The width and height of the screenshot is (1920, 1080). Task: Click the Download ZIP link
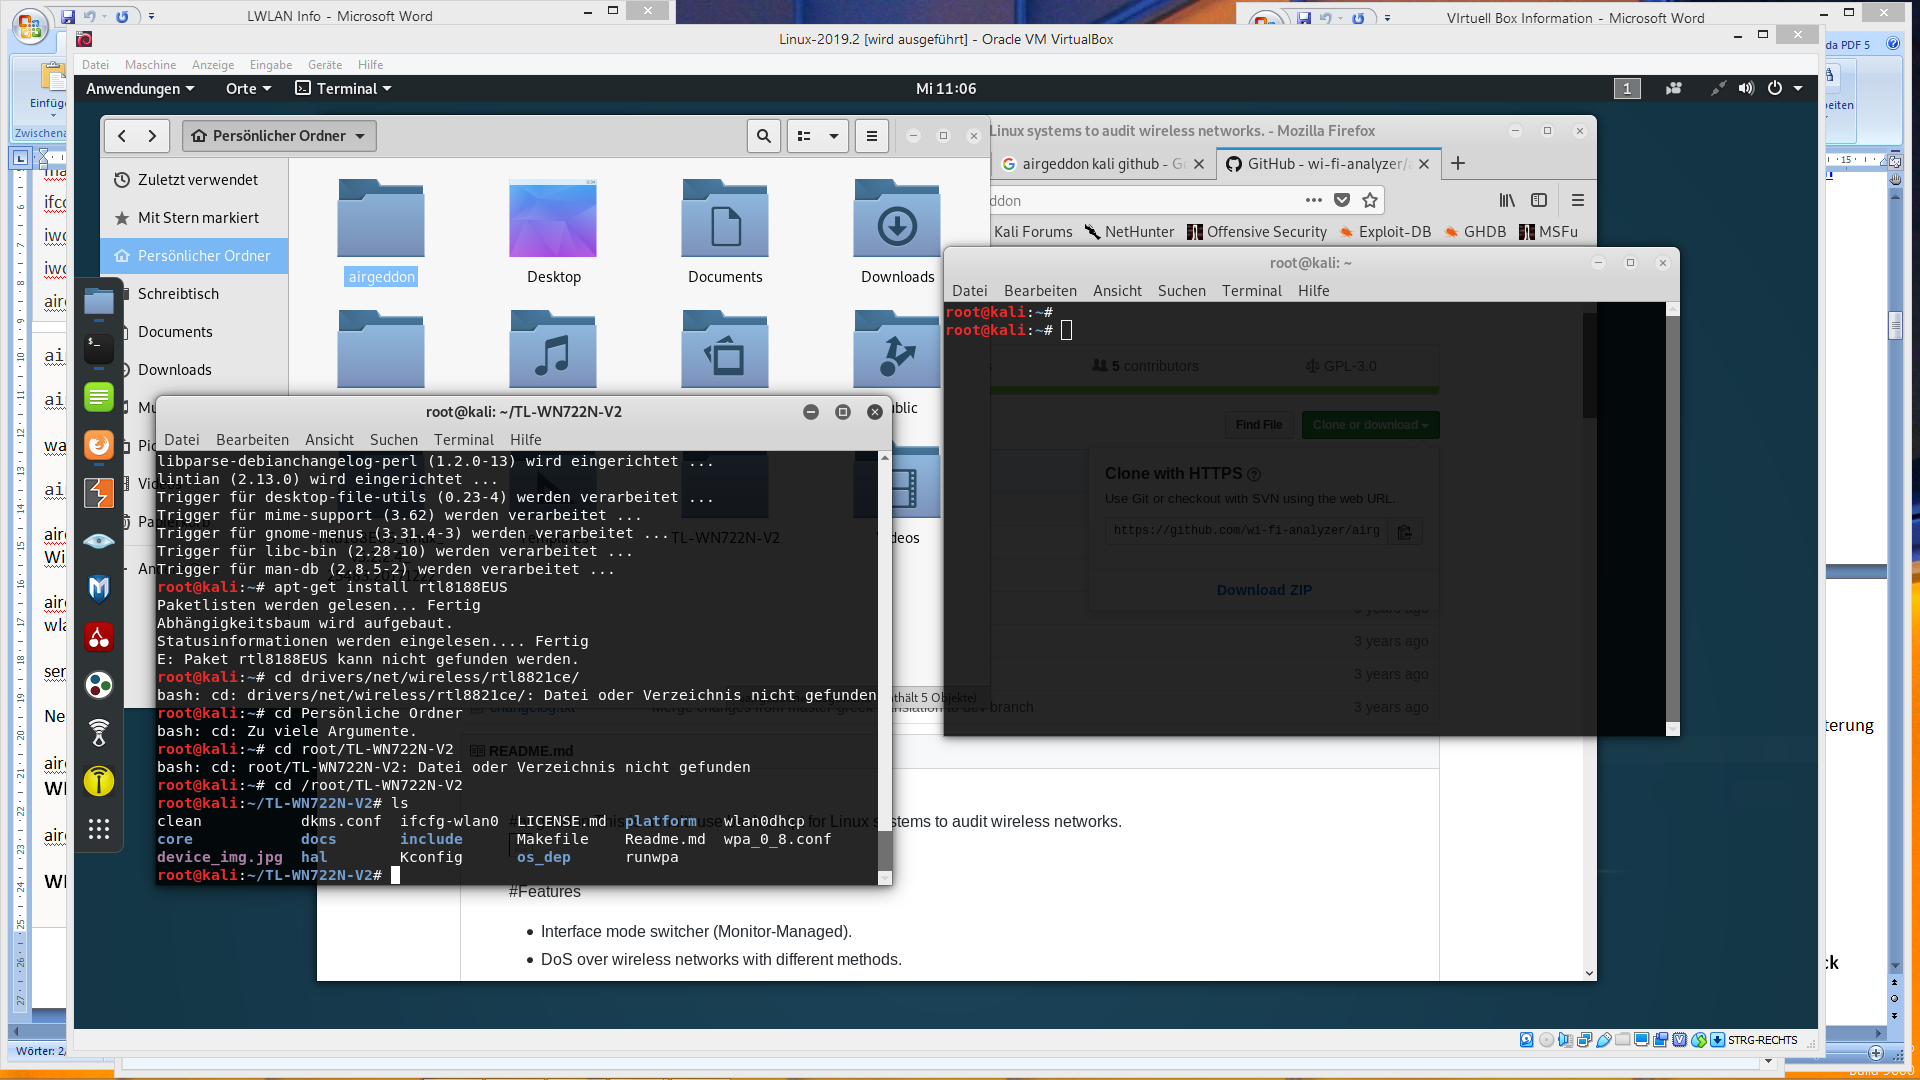(x=1264, y=590)
